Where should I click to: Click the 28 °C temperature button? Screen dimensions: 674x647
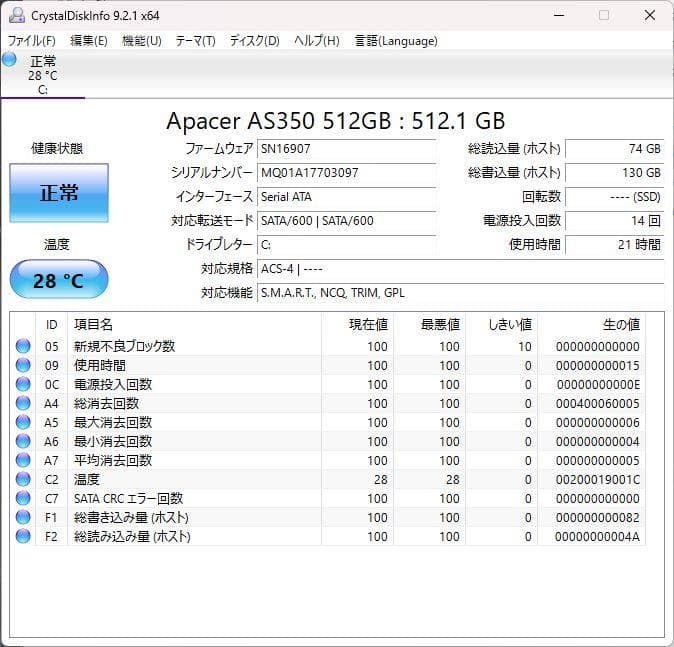click(x=59, y=279)
